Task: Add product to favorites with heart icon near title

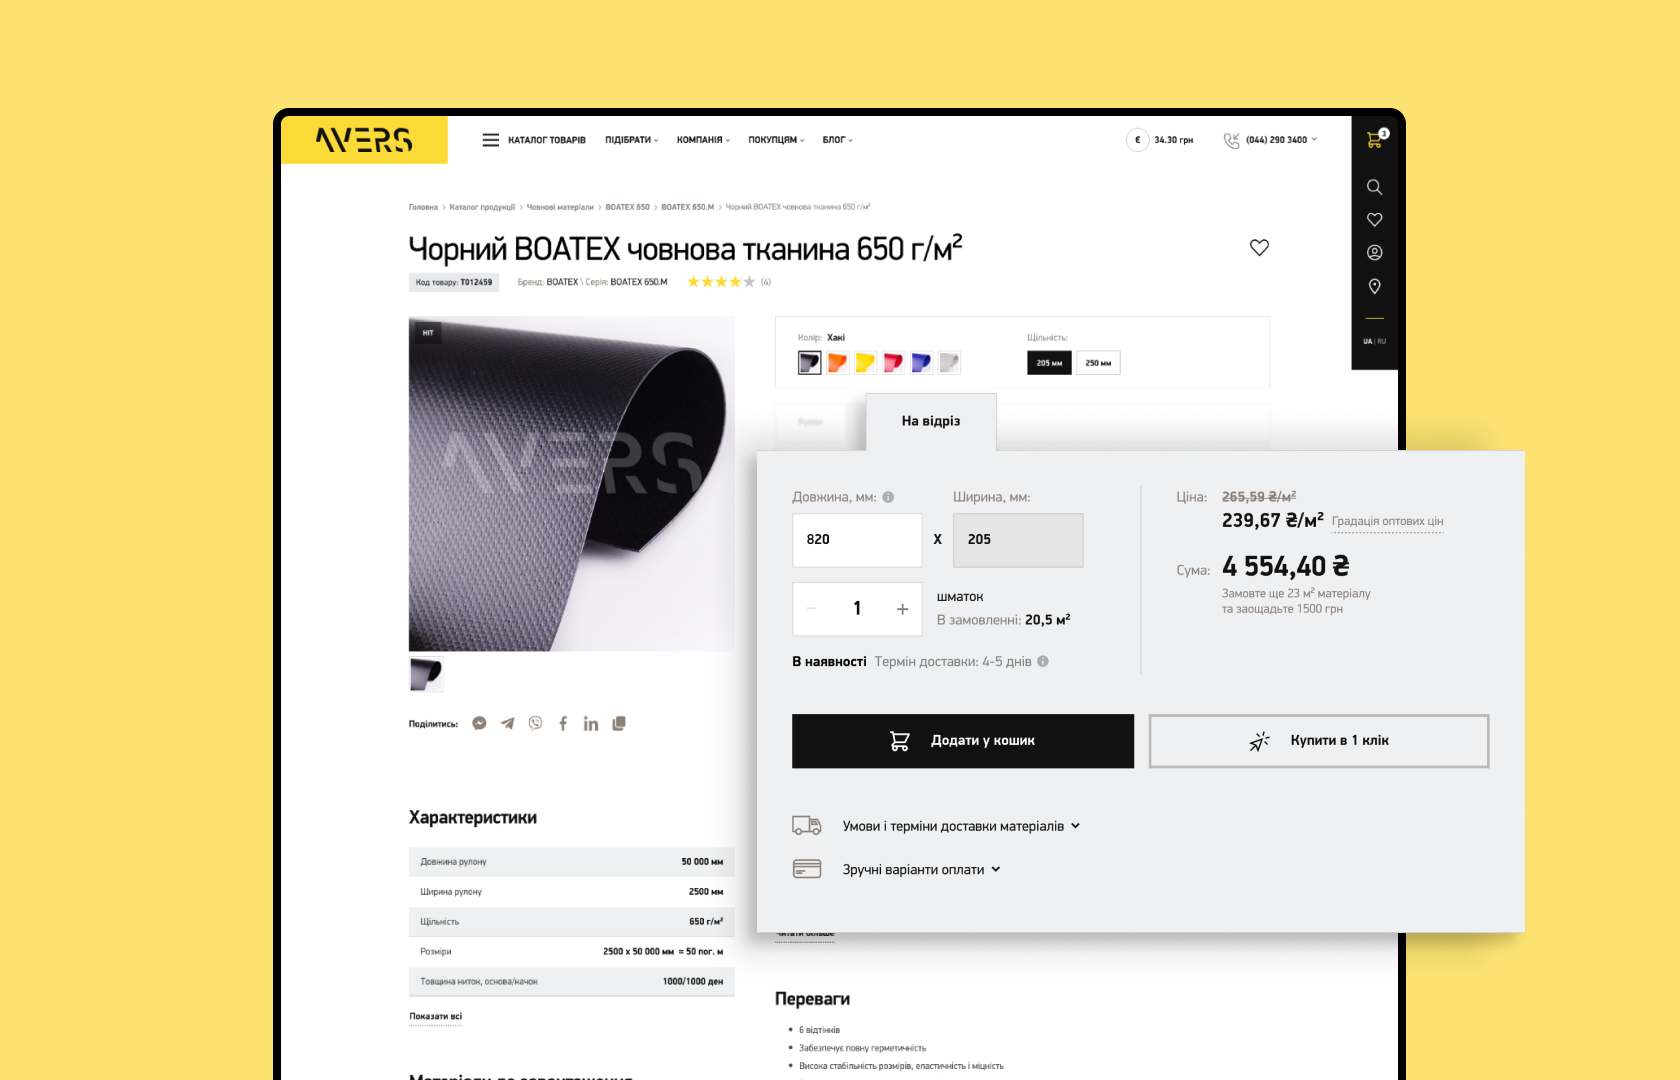Action: pos(1259,247)
